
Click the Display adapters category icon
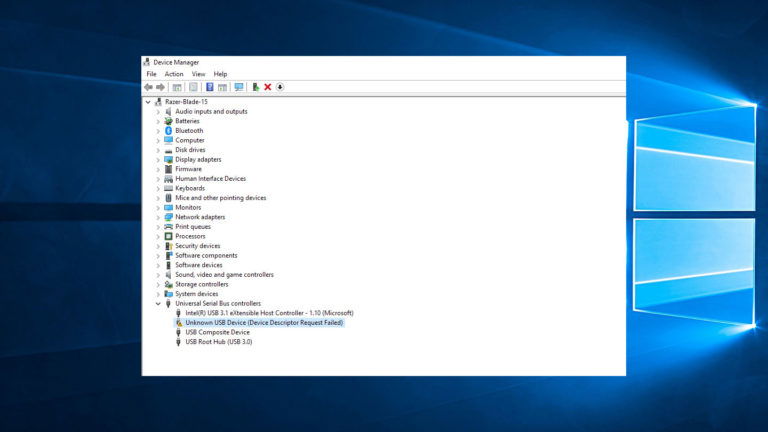[x=168, y=159]
